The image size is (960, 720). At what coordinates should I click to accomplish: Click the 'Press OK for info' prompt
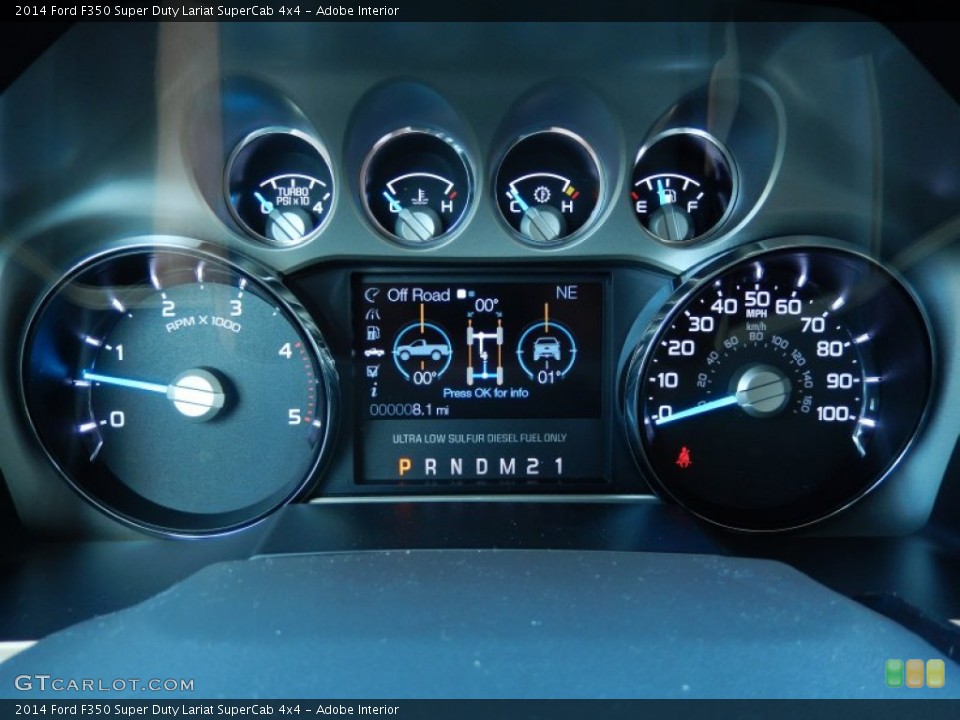coord(486,393)
